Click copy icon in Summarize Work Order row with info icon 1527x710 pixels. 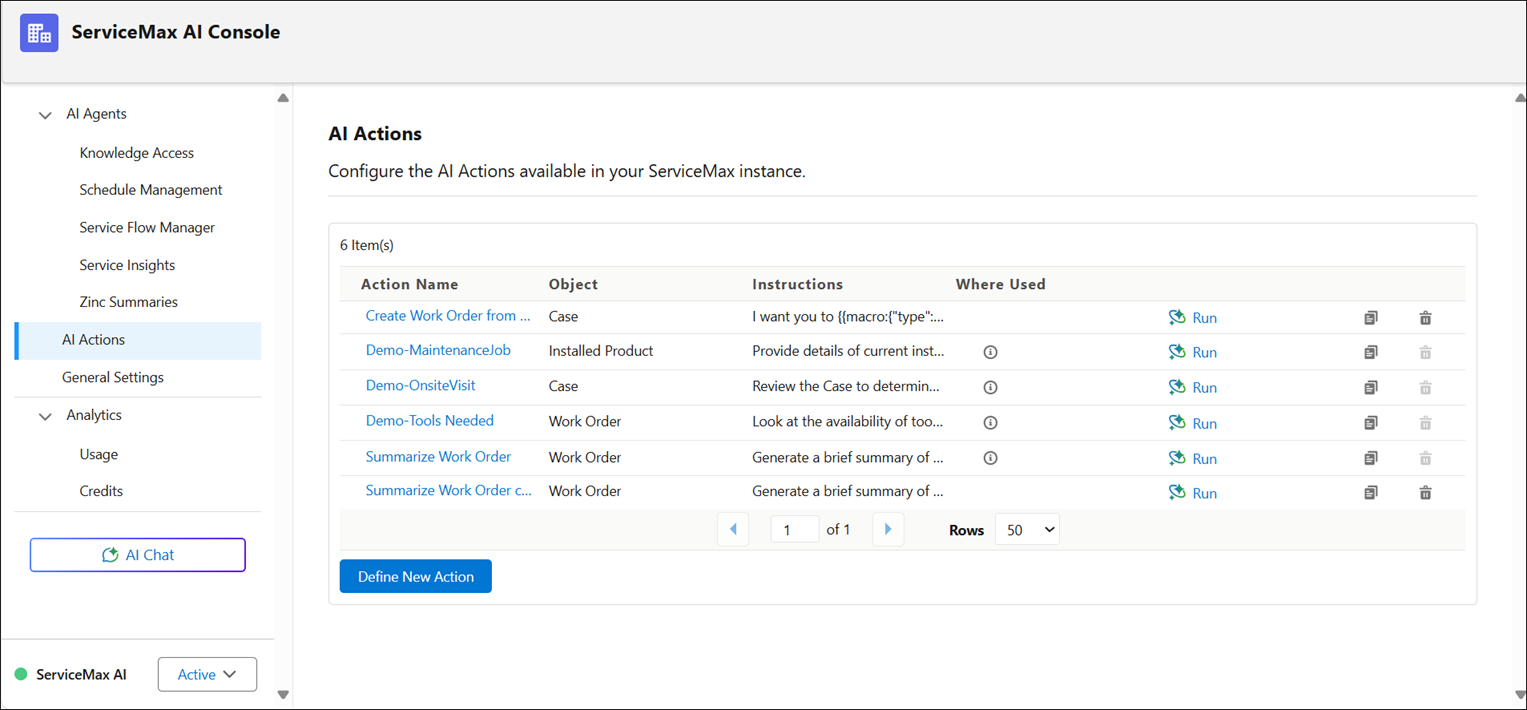click(1370, 458)
